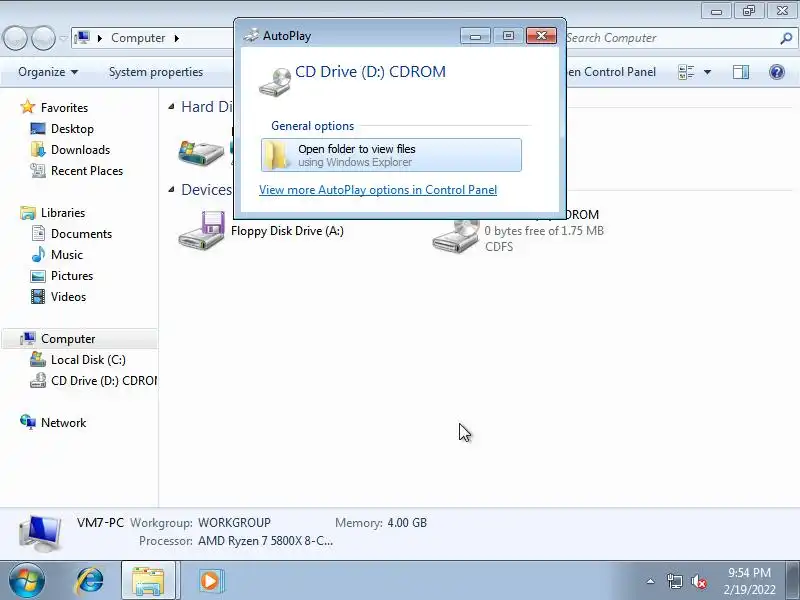Select the CD drive icon in main pane
Viewport: 800px width, 600px height.
(456, 236)
